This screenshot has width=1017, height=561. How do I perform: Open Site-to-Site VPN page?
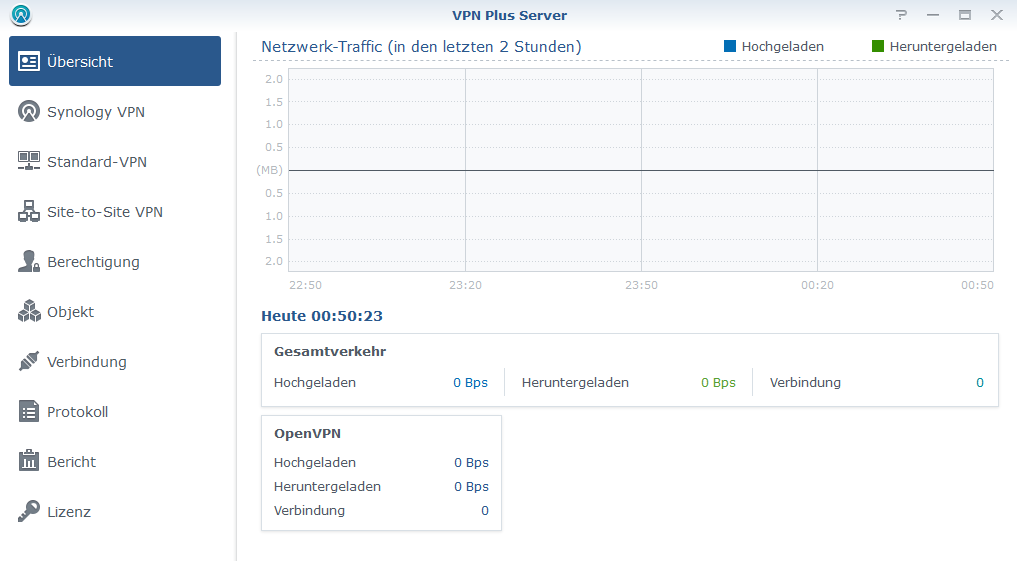[115, 211]
